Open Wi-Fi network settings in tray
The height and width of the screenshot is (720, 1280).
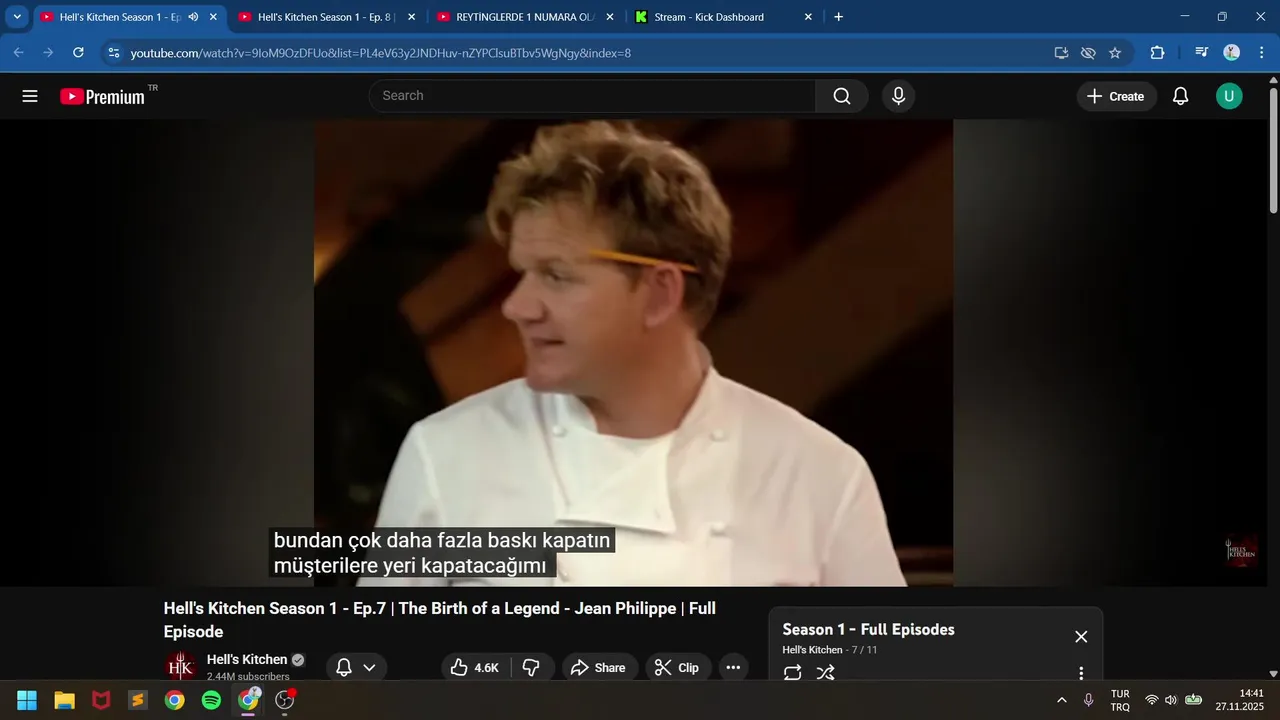(1151, 700)
